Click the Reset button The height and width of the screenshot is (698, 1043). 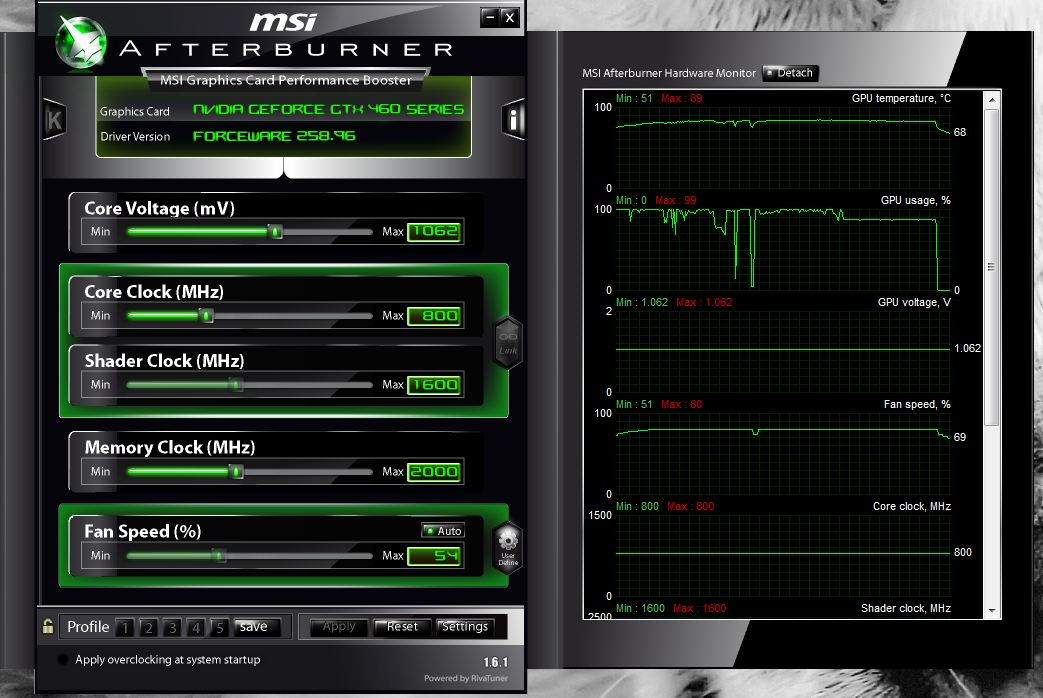click(402, 627)
